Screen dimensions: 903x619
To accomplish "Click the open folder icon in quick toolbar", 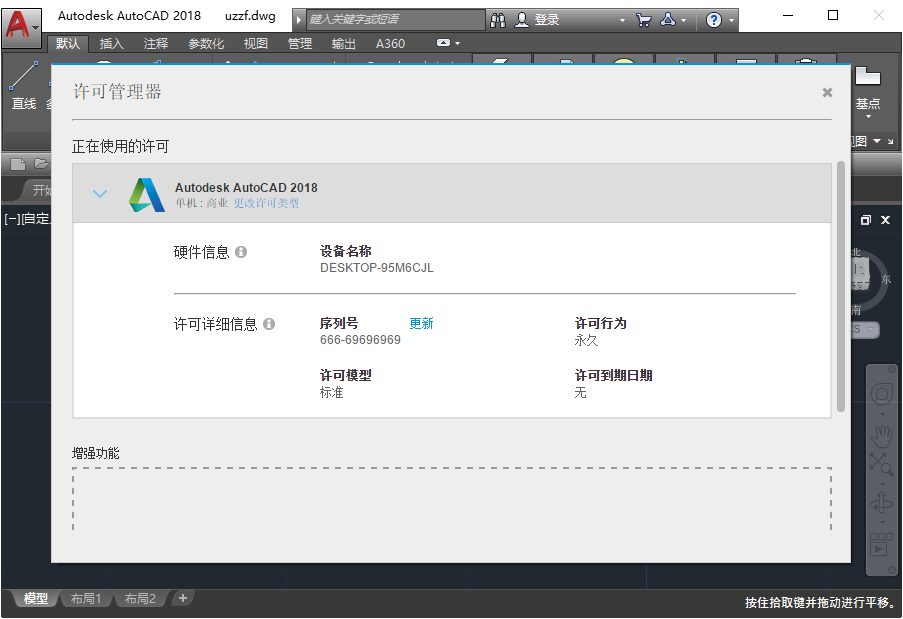I will point(41,164).
